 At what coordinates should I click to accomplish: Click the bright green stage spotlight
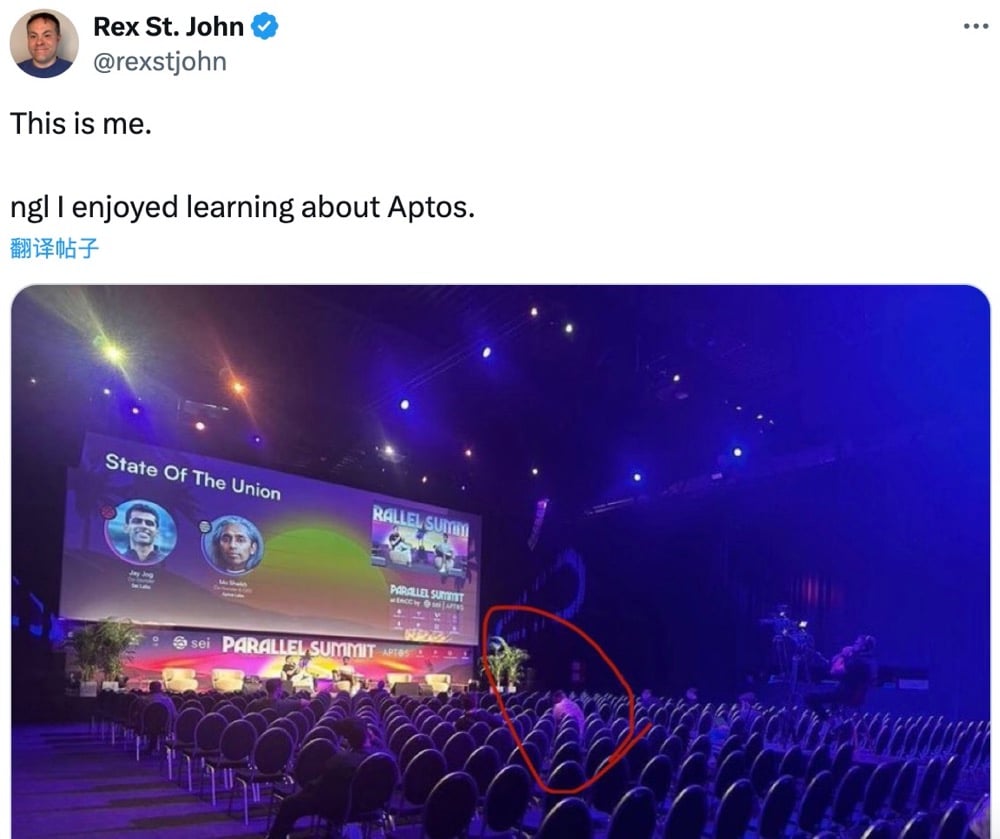pos(113,352)
